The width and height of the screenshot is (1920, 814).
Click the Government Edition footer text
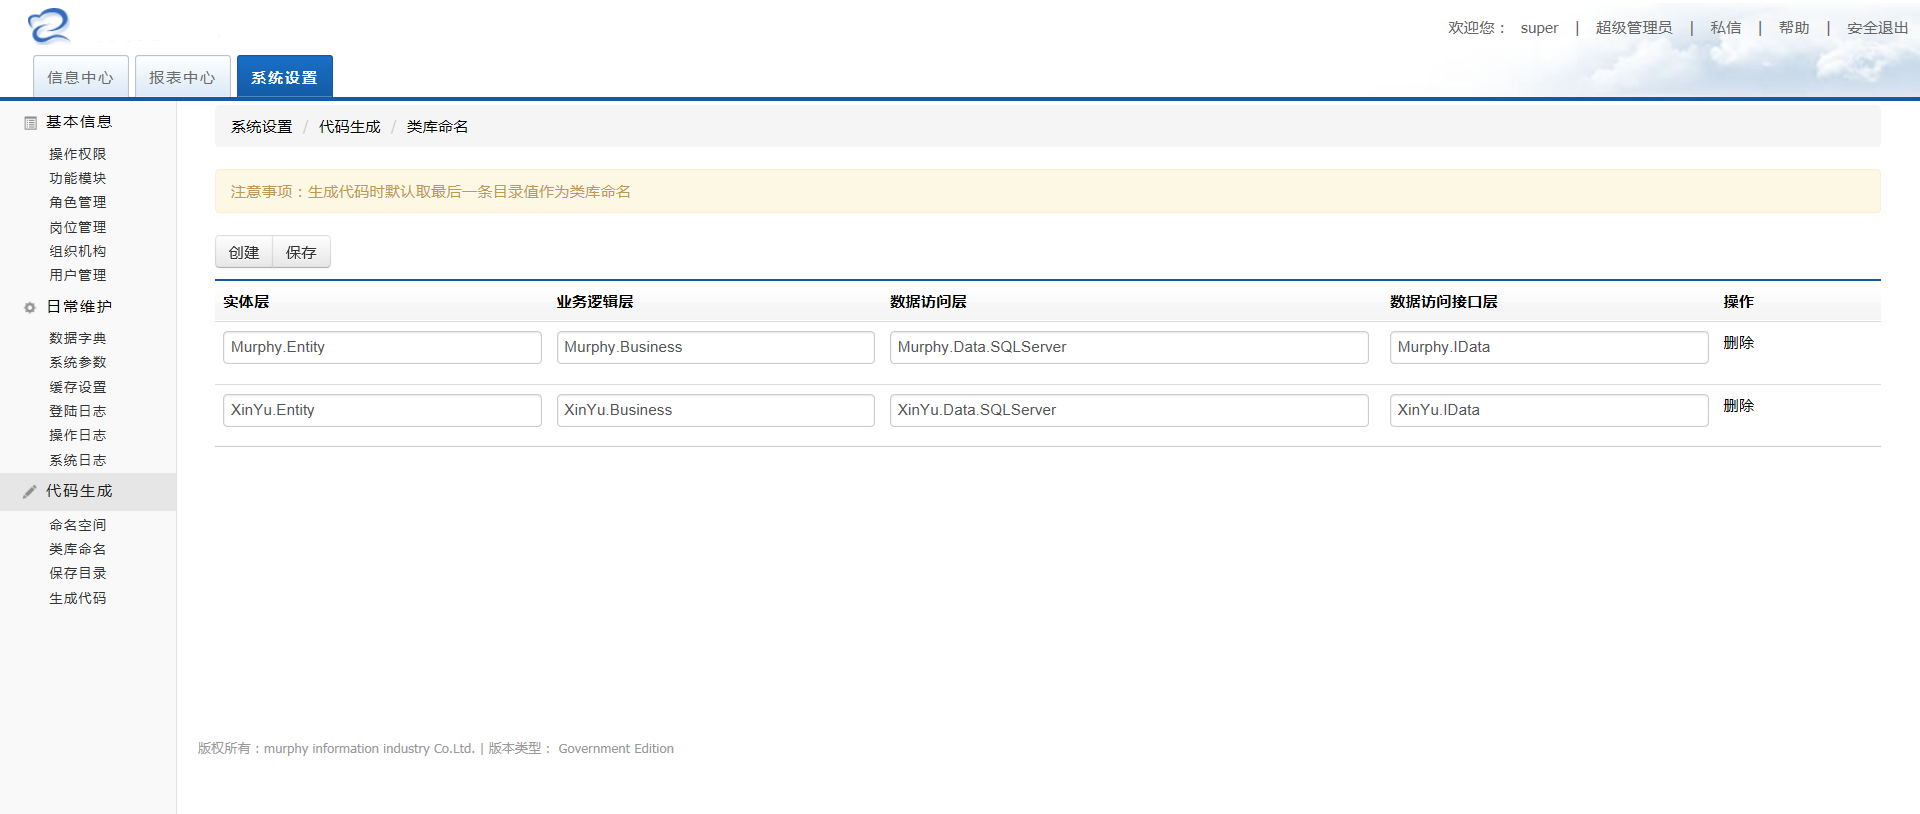(616, 749)
